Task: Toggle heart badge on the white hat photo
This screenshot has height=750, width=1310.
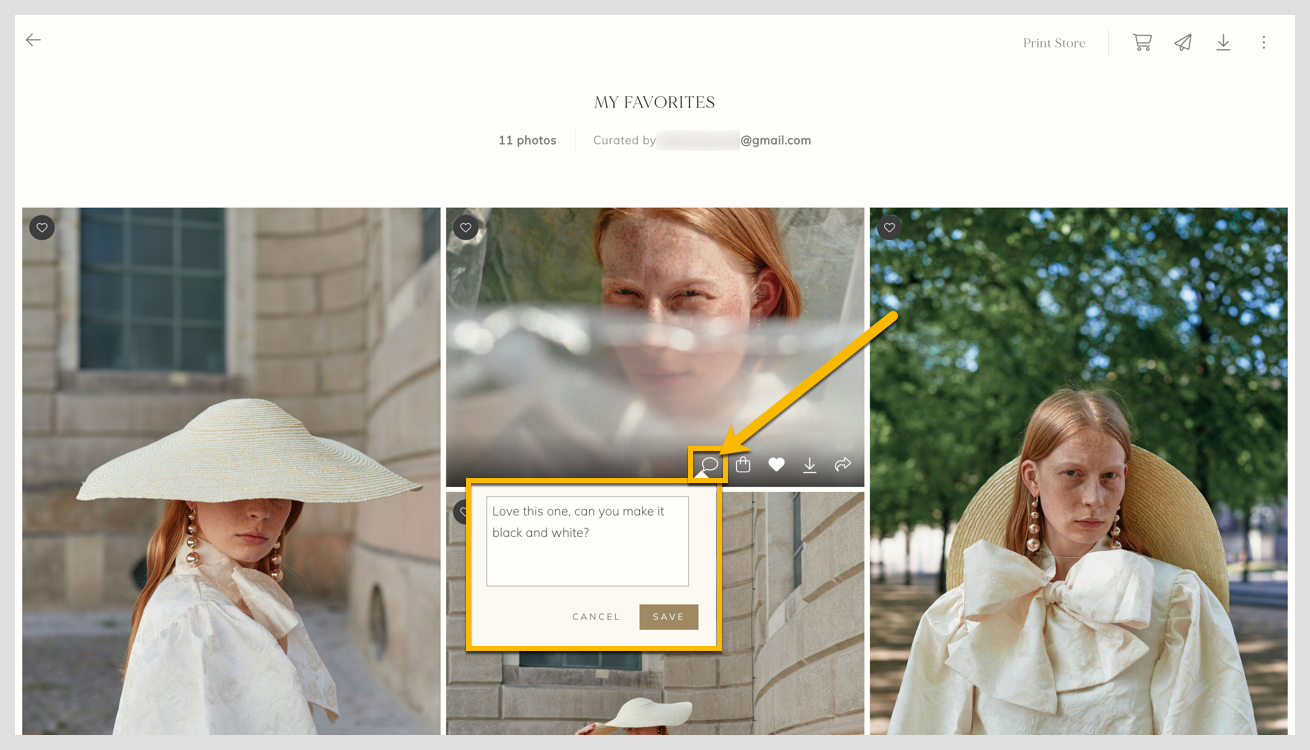Action: tap(42, 228)
